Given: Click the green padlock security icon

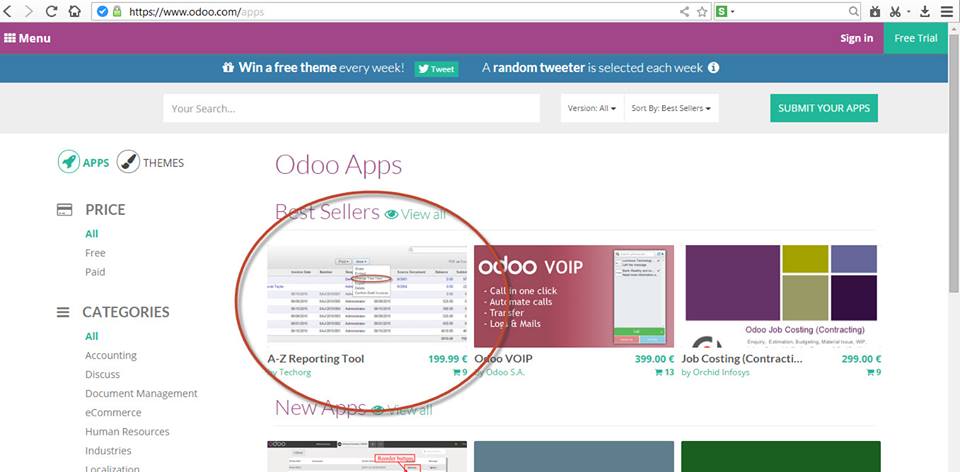Looking at the screenshot, I should [x=118, y=11].
